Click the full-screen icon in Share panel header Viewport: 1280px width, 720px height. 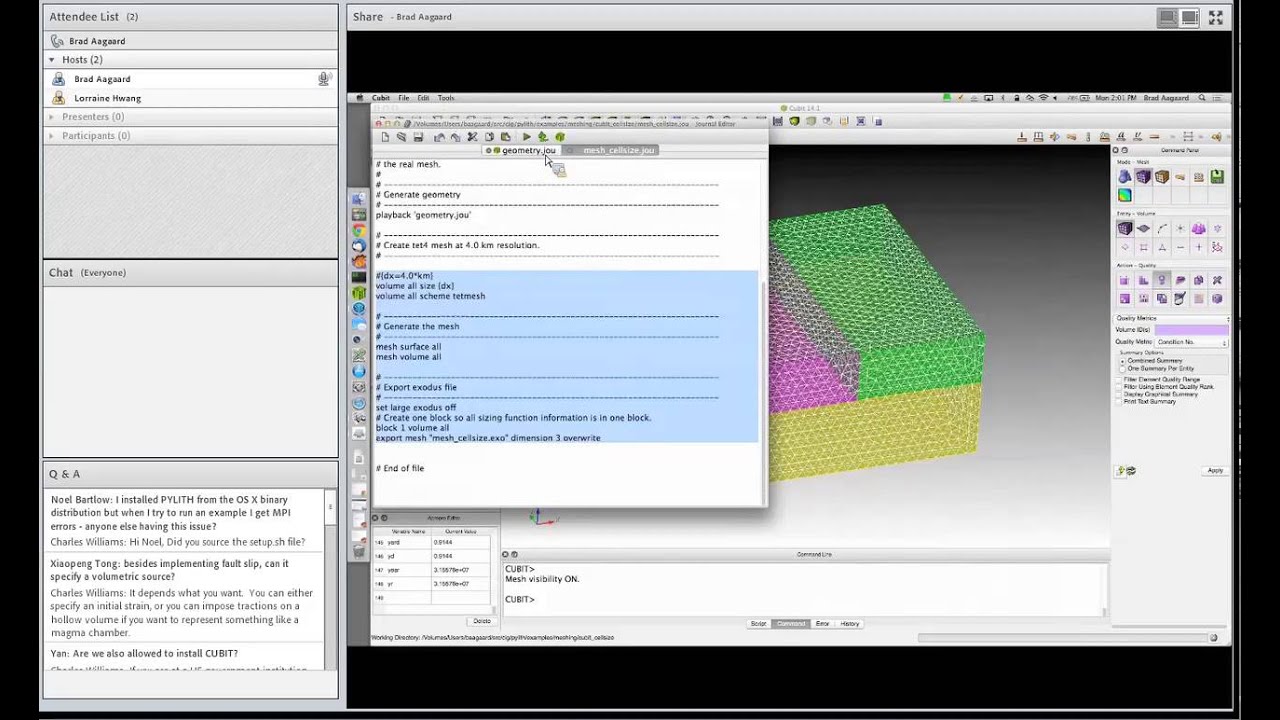pos(1216,17)
